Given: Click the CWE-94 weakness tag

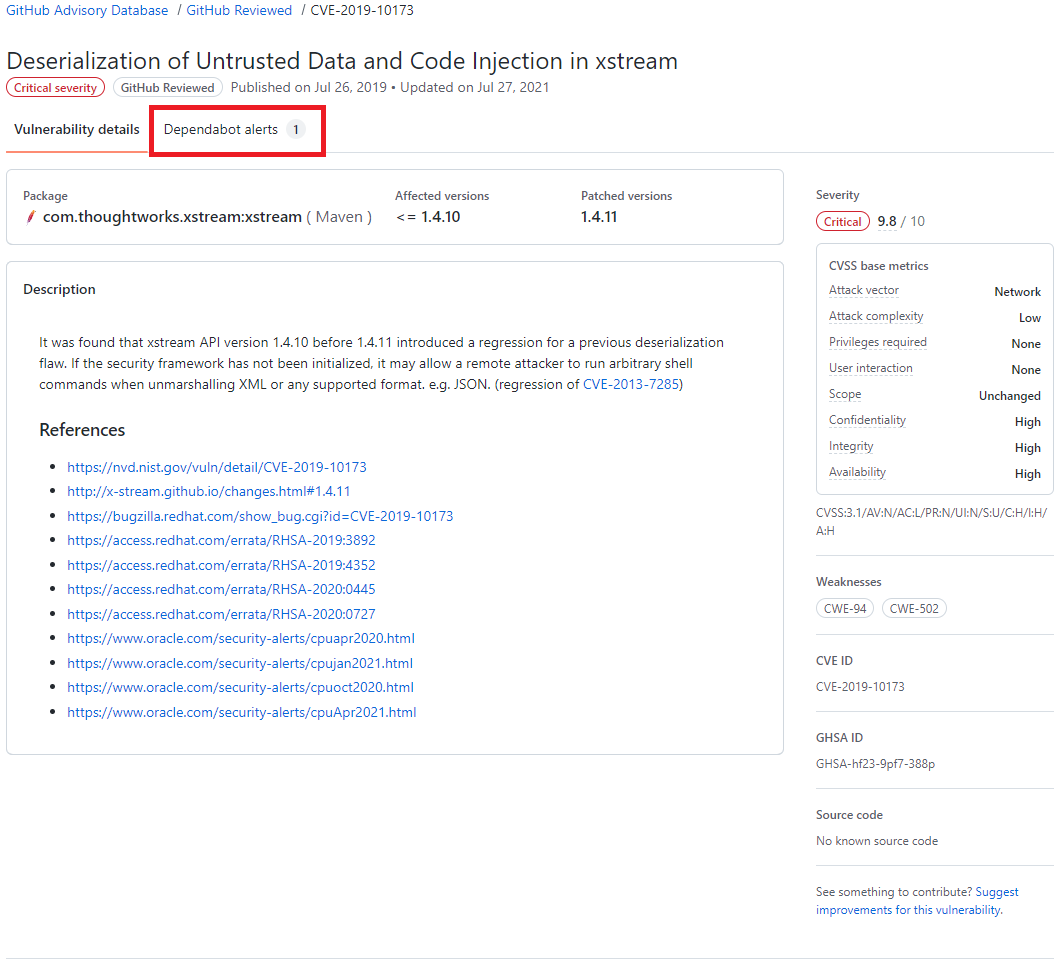Looking at the screenshot, I should click(845, 608).
